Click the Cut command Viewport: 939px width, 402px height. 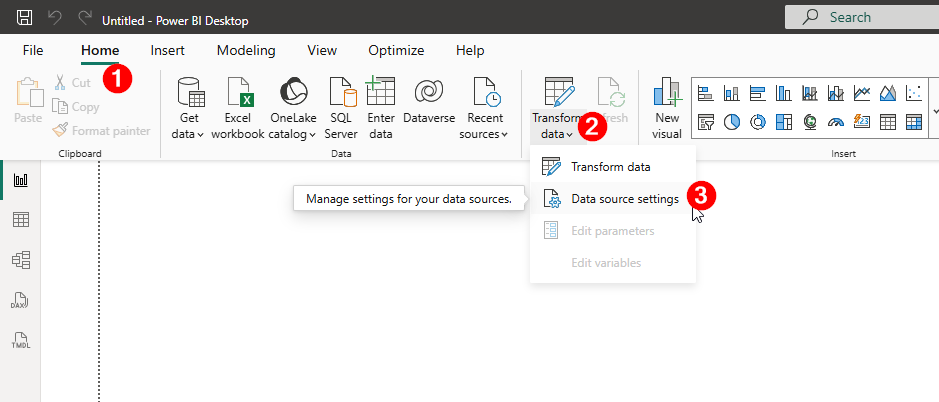[71, 82]
